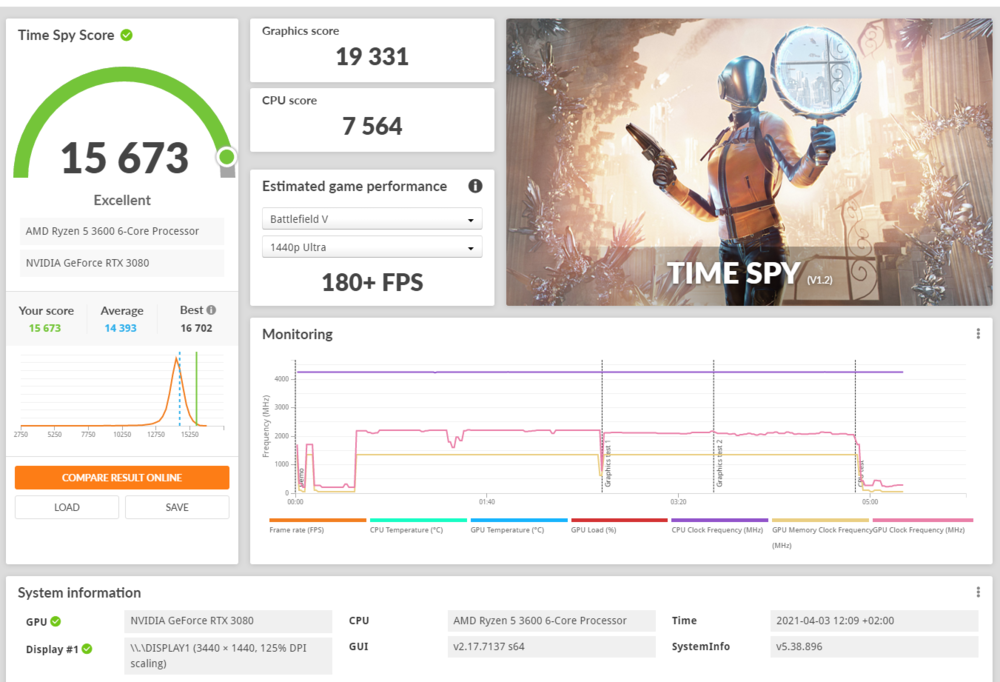This screenshot has width=1000, height=682.
Task: Click the Graphics test 2 marker in the chart
Action: click(x=714, y=450)
